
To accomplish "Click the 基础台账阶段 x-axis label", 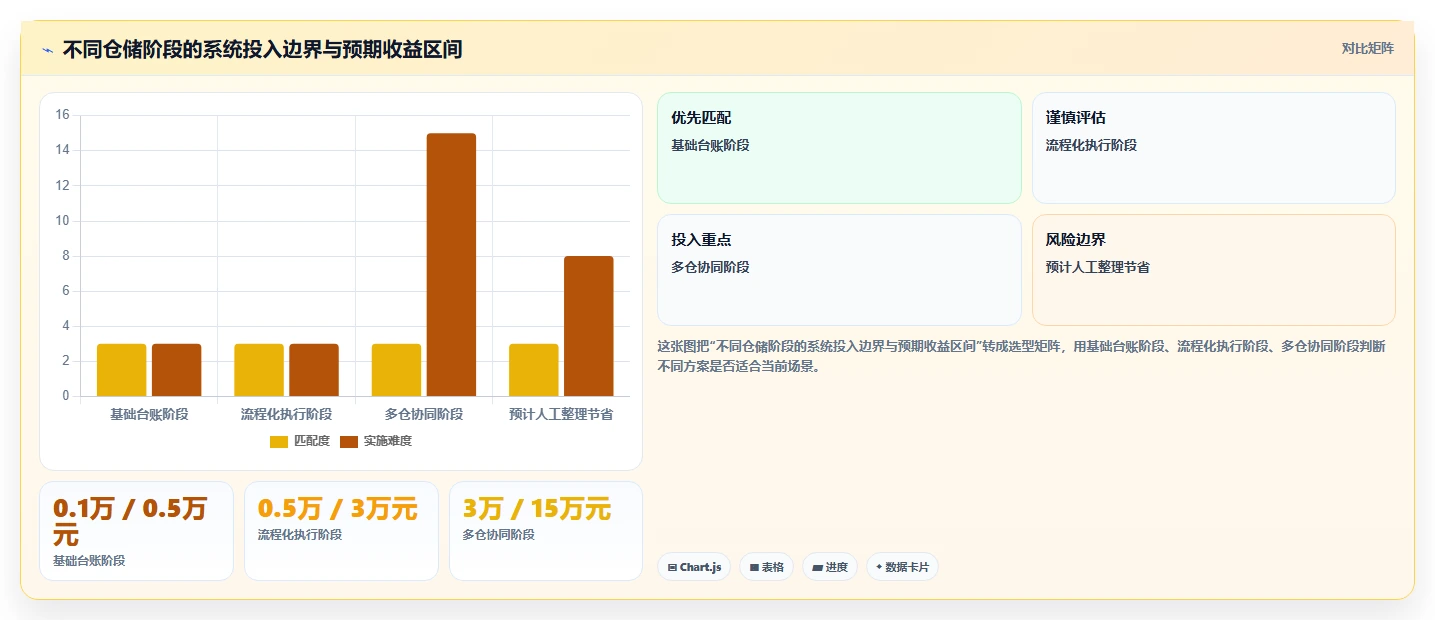I will [x=149, y=414].
